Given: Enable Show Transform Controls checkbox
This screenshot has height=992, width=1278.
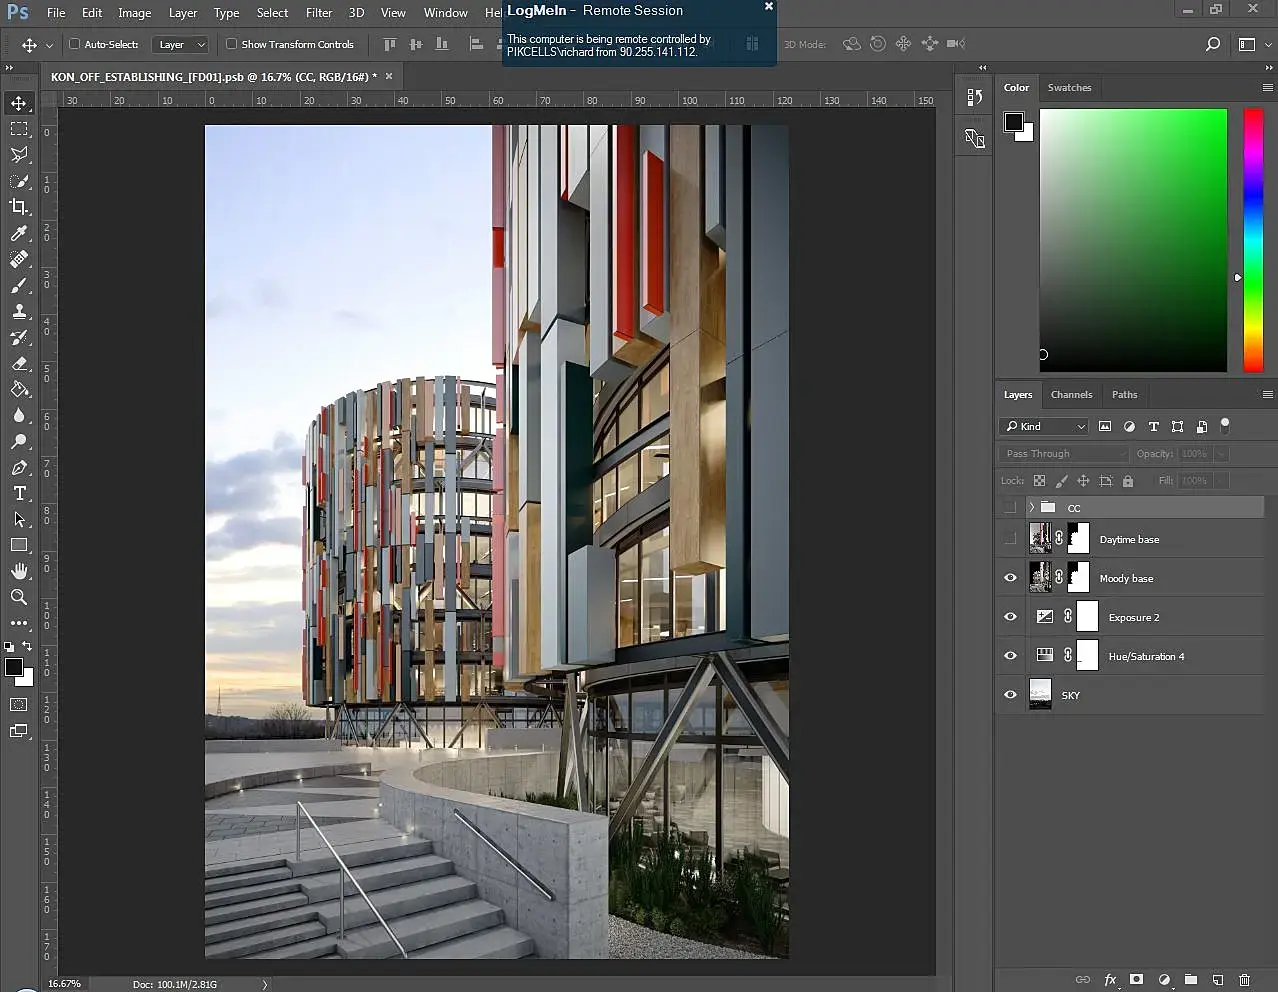Looking at the screenshot, I should point(232,44).
